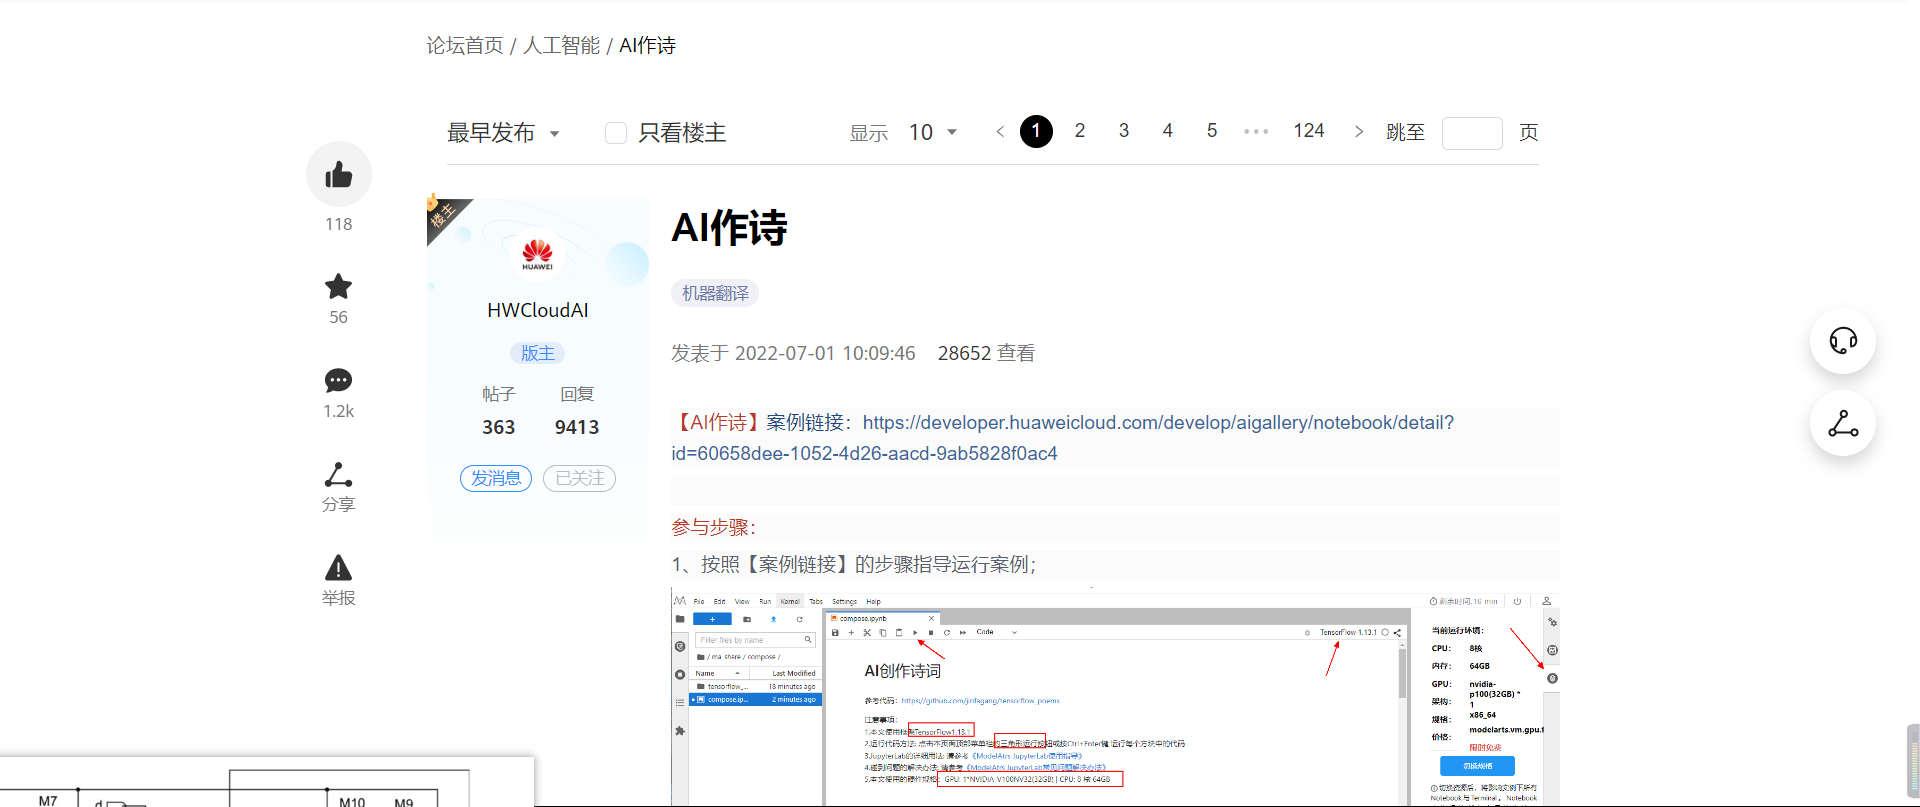Go to page 3

pos(1124,131)
